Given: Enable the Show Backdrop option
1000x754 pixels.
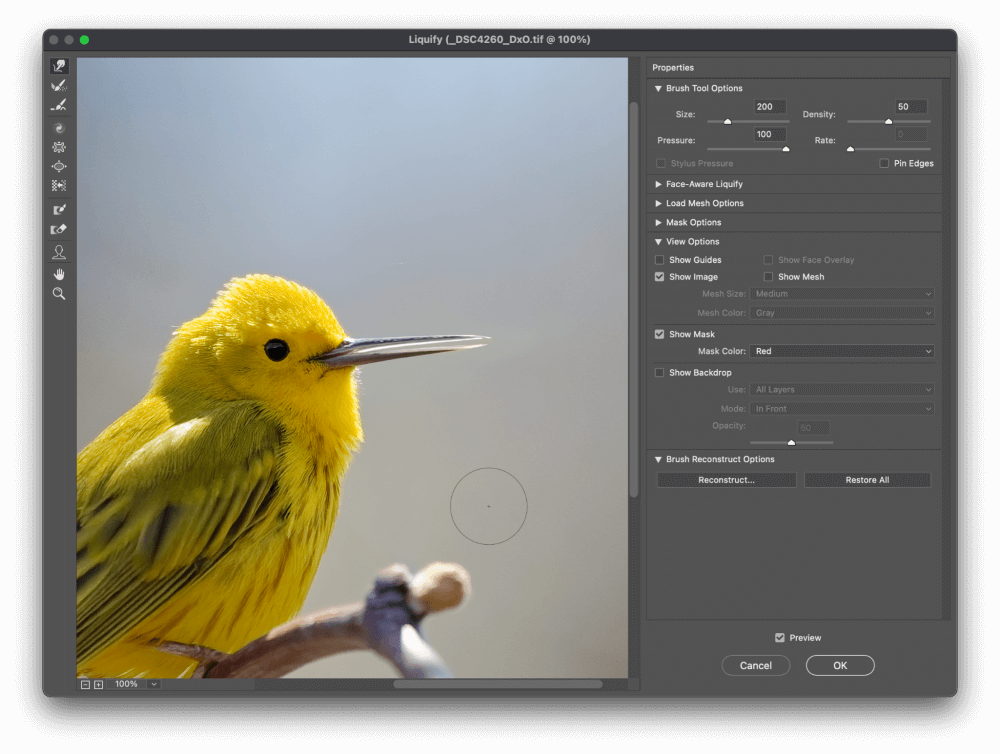Looking at the screenshot, I should (x=660, y=373).
